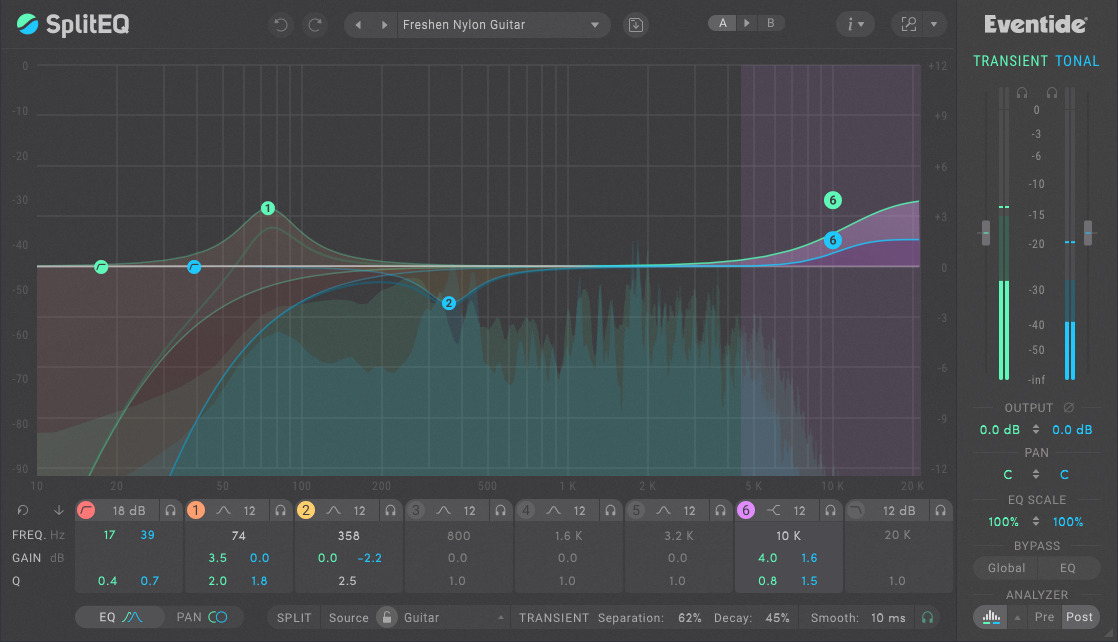1118x642 pixels.
Task: Reset all bands with the reset arrow
Action: point(23,510)
